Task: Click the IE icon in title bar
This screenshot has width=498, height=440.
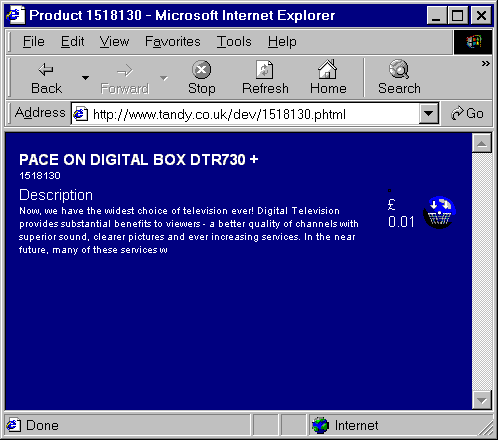Action: (x=15, y=15)
